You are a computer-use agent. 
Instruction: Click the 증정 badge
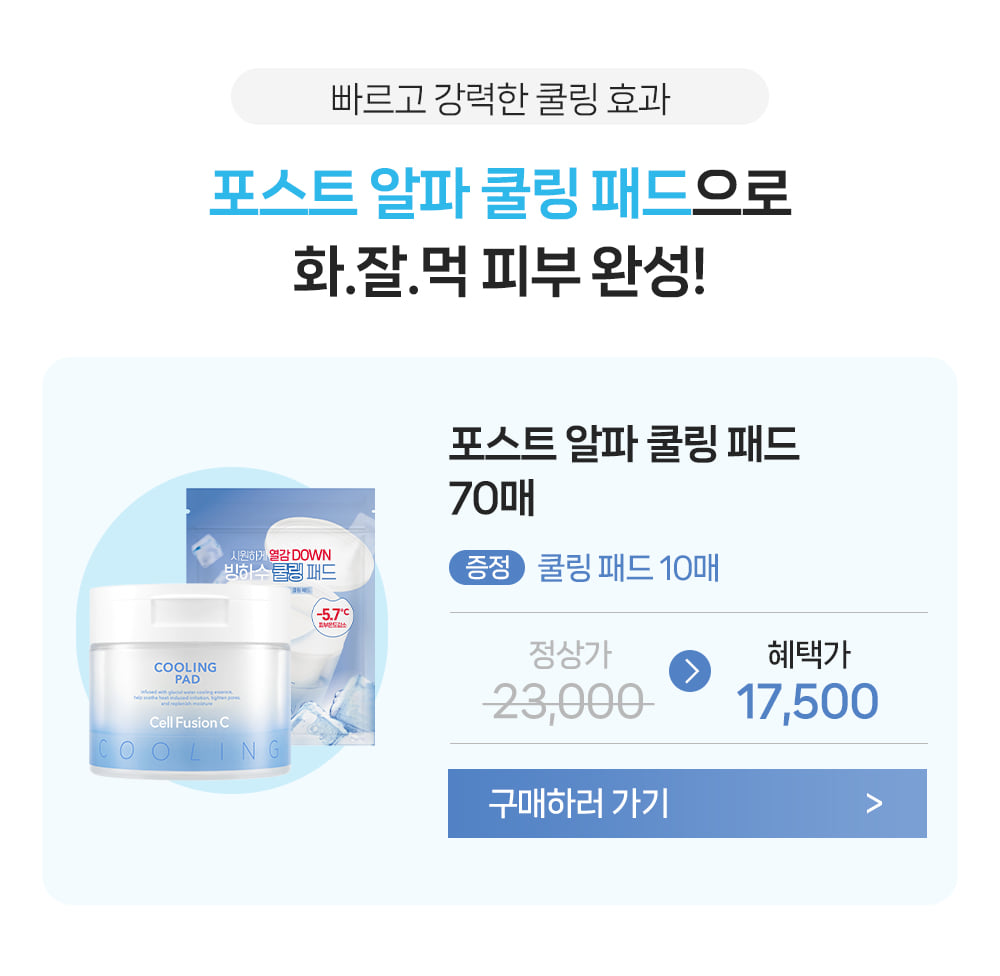[x=487, y=567]
